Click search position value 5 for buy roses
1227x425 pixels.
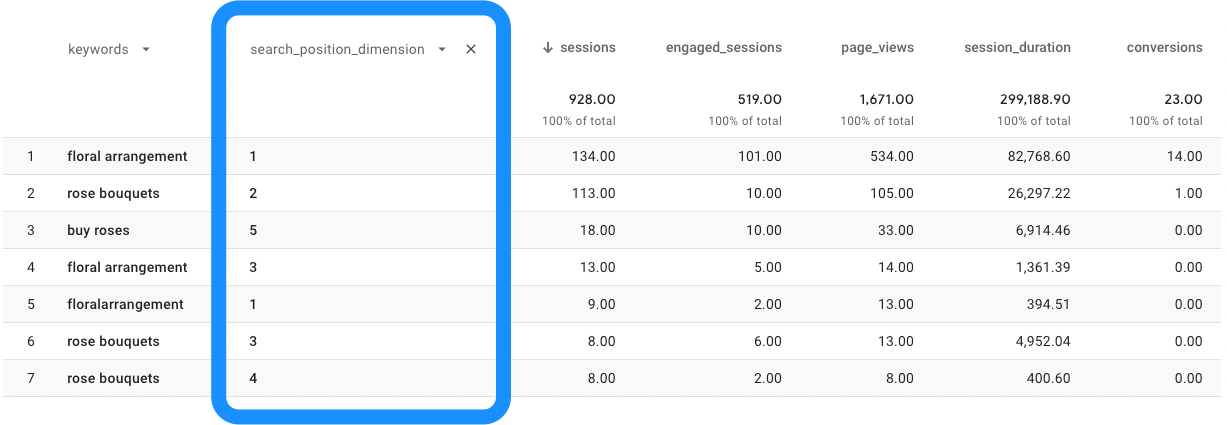(254, 230)
